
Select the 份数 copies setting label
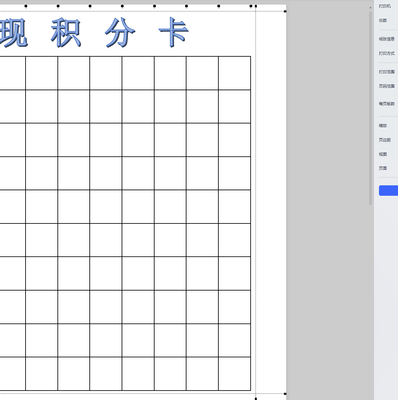[x=383, y=20]
